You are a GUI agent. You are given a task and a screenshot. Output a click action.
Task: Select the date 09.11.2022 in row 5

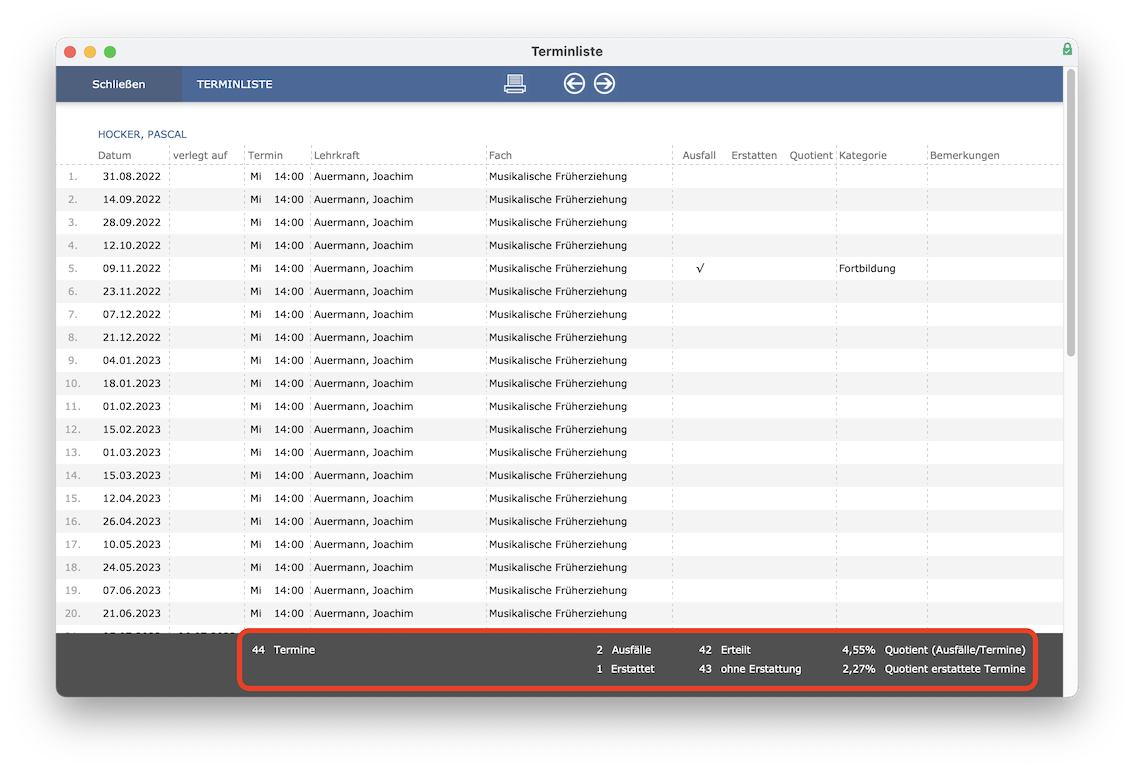click(132, 268)
